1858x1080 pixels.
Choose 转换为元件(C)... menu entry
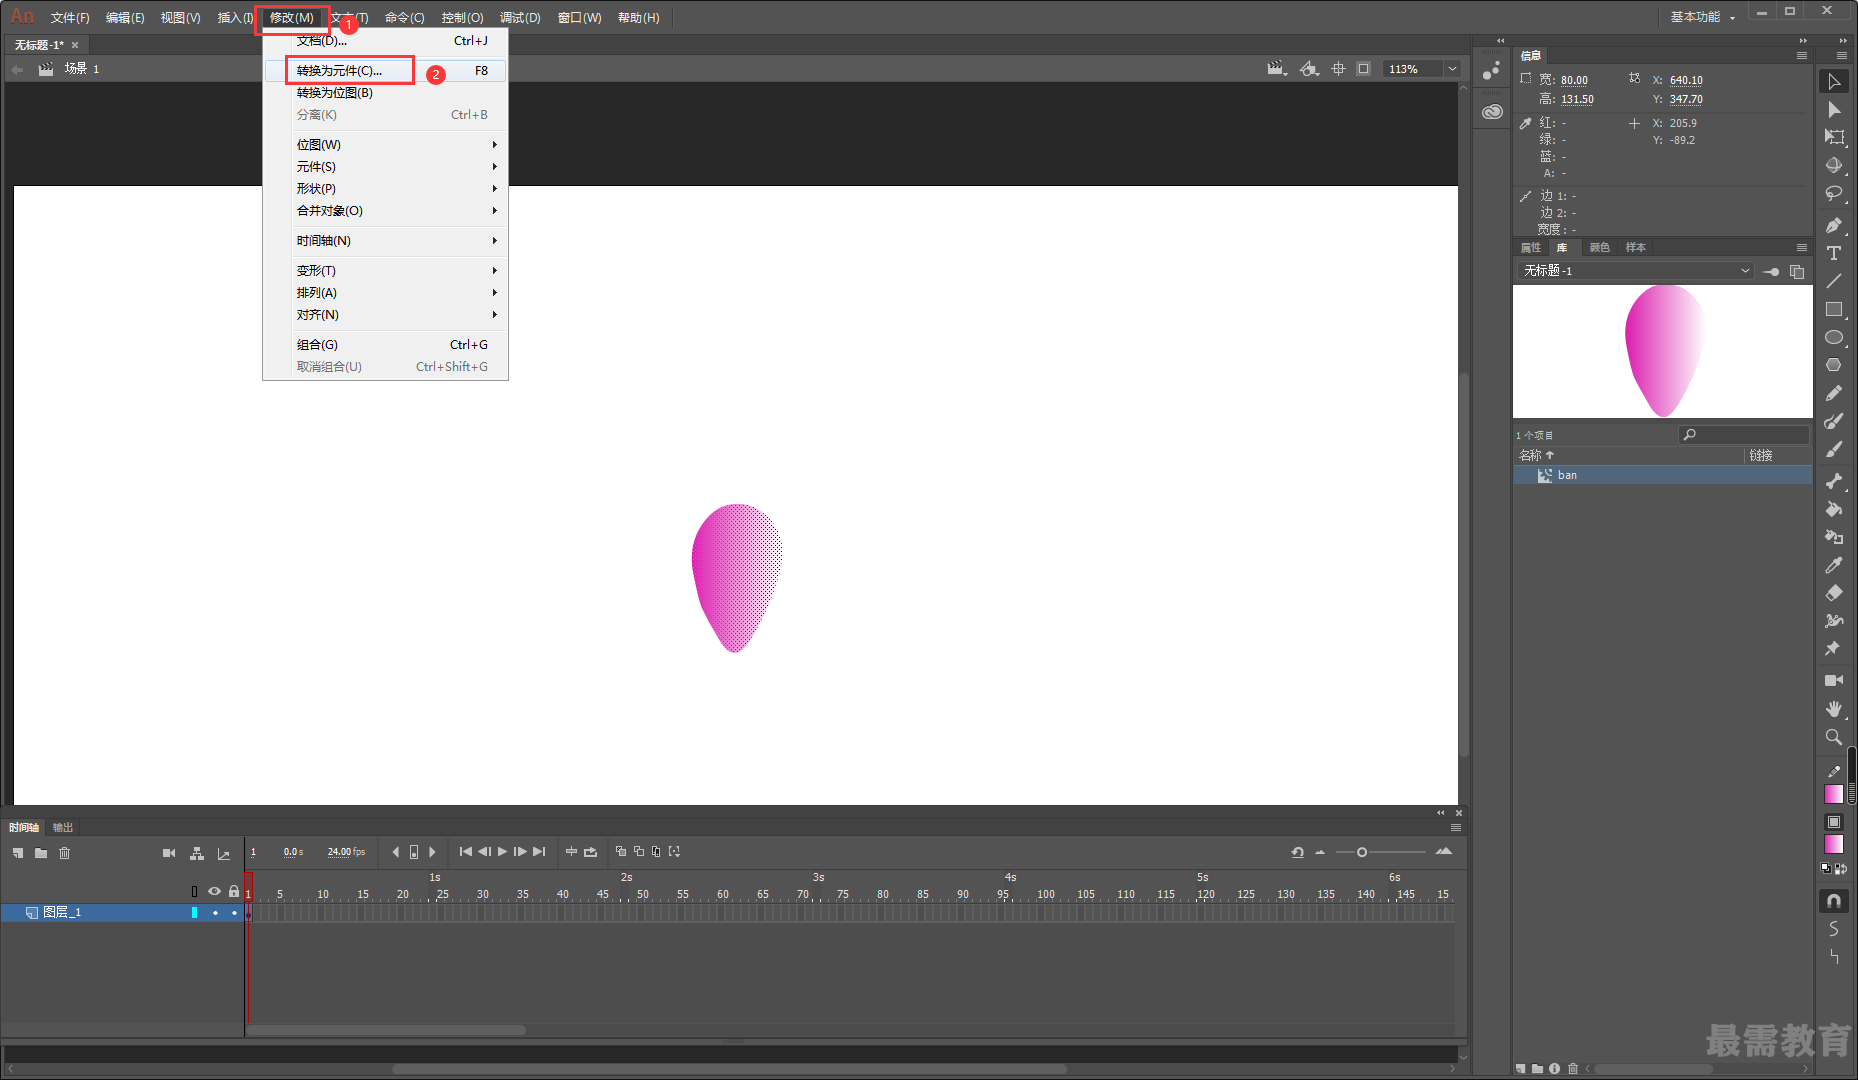pos(385,71)
